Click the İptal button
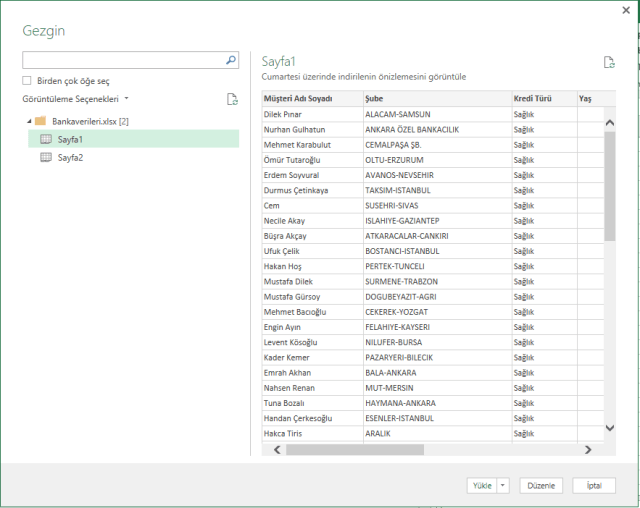This screenshot has height=508, width=640. point(594,486)
